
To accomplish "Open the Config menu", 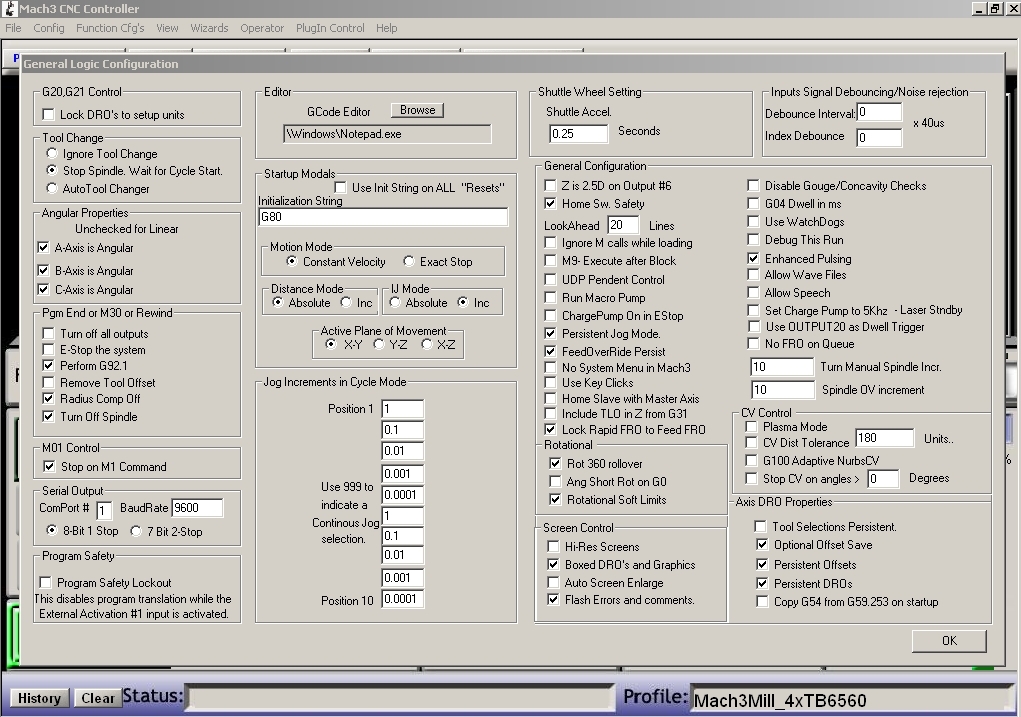I will [x=48, y=28].
